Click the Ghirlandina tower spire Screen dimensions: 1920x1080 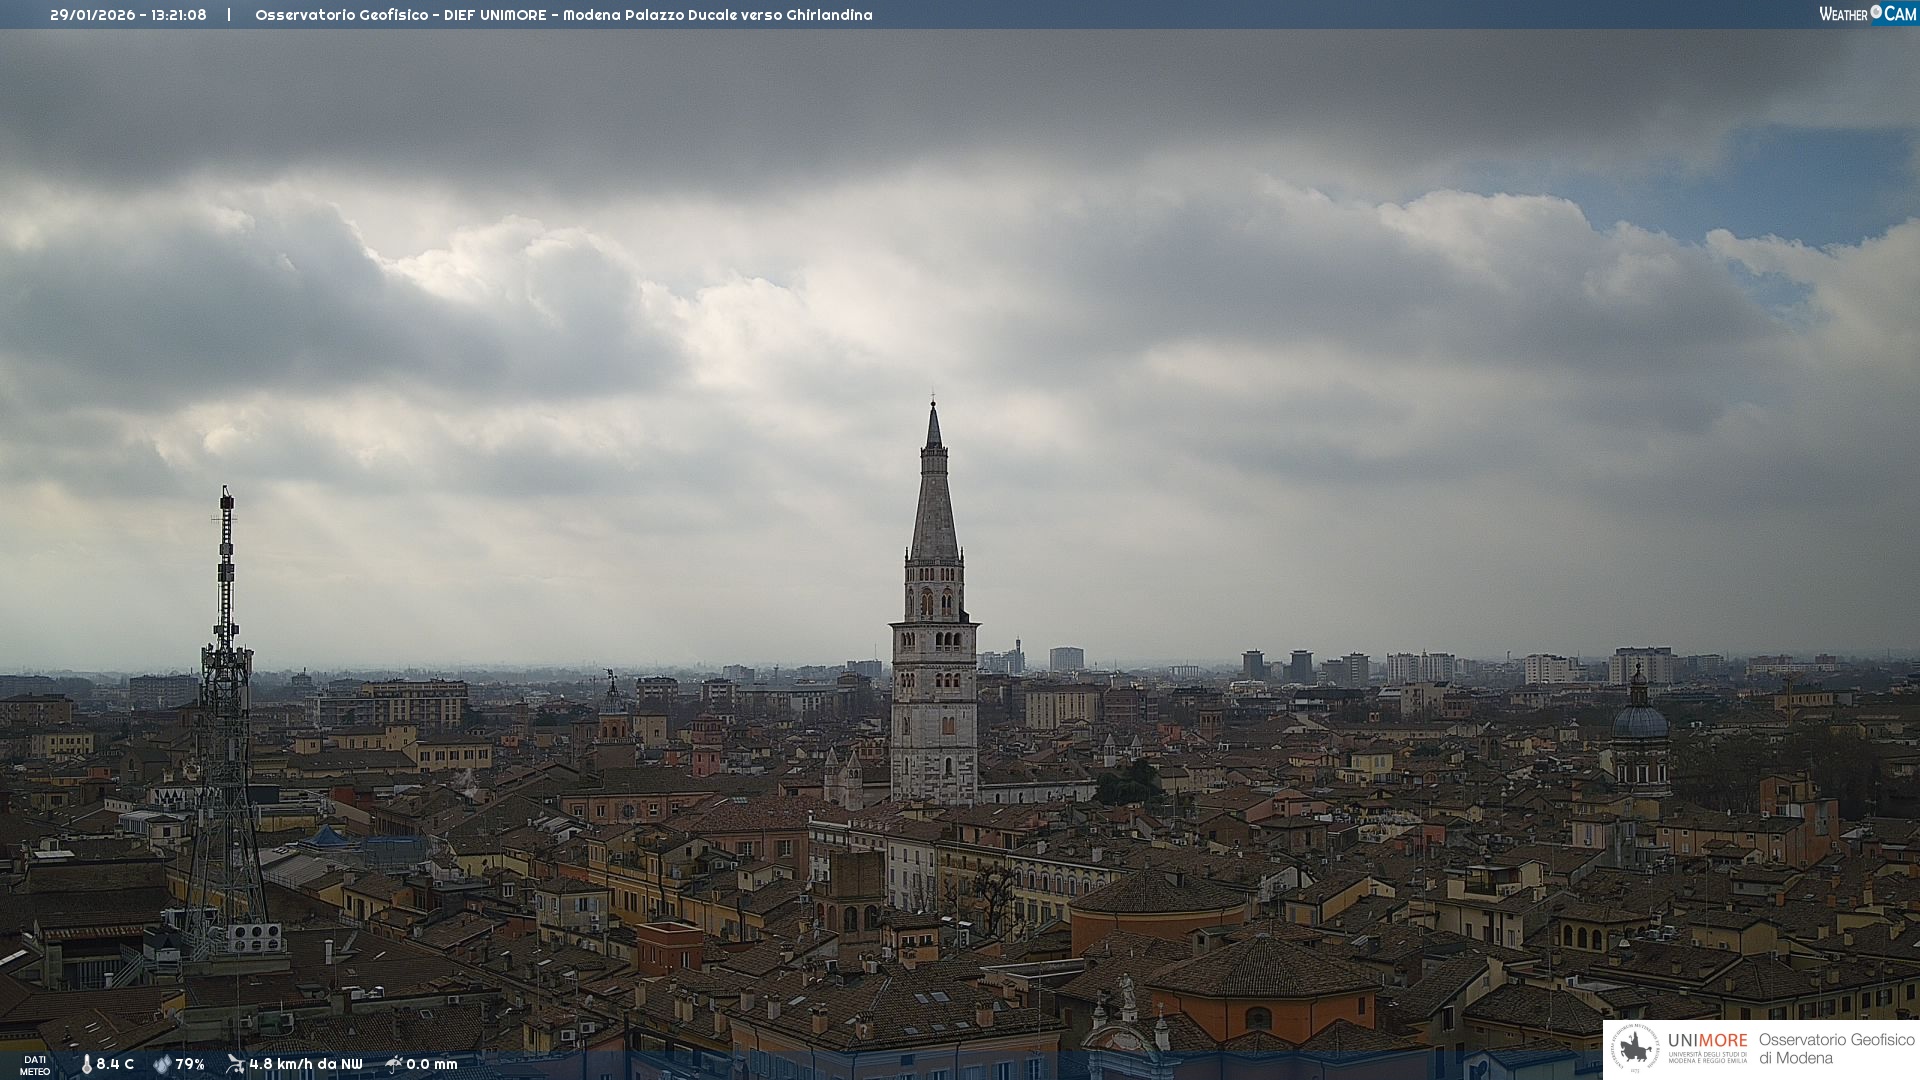pyautogui.click(x=934, y=490)
